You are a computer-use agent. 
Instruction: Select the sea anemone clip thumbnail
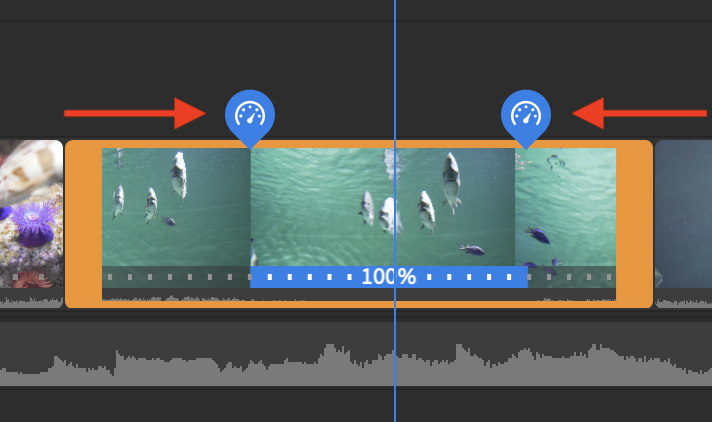[x=31, y=213]
